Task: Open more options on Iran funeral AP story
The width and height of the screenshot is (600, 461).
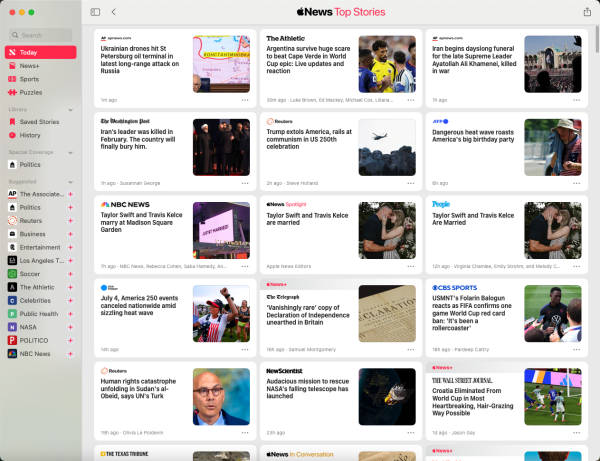Action: [x=576, y=100]
